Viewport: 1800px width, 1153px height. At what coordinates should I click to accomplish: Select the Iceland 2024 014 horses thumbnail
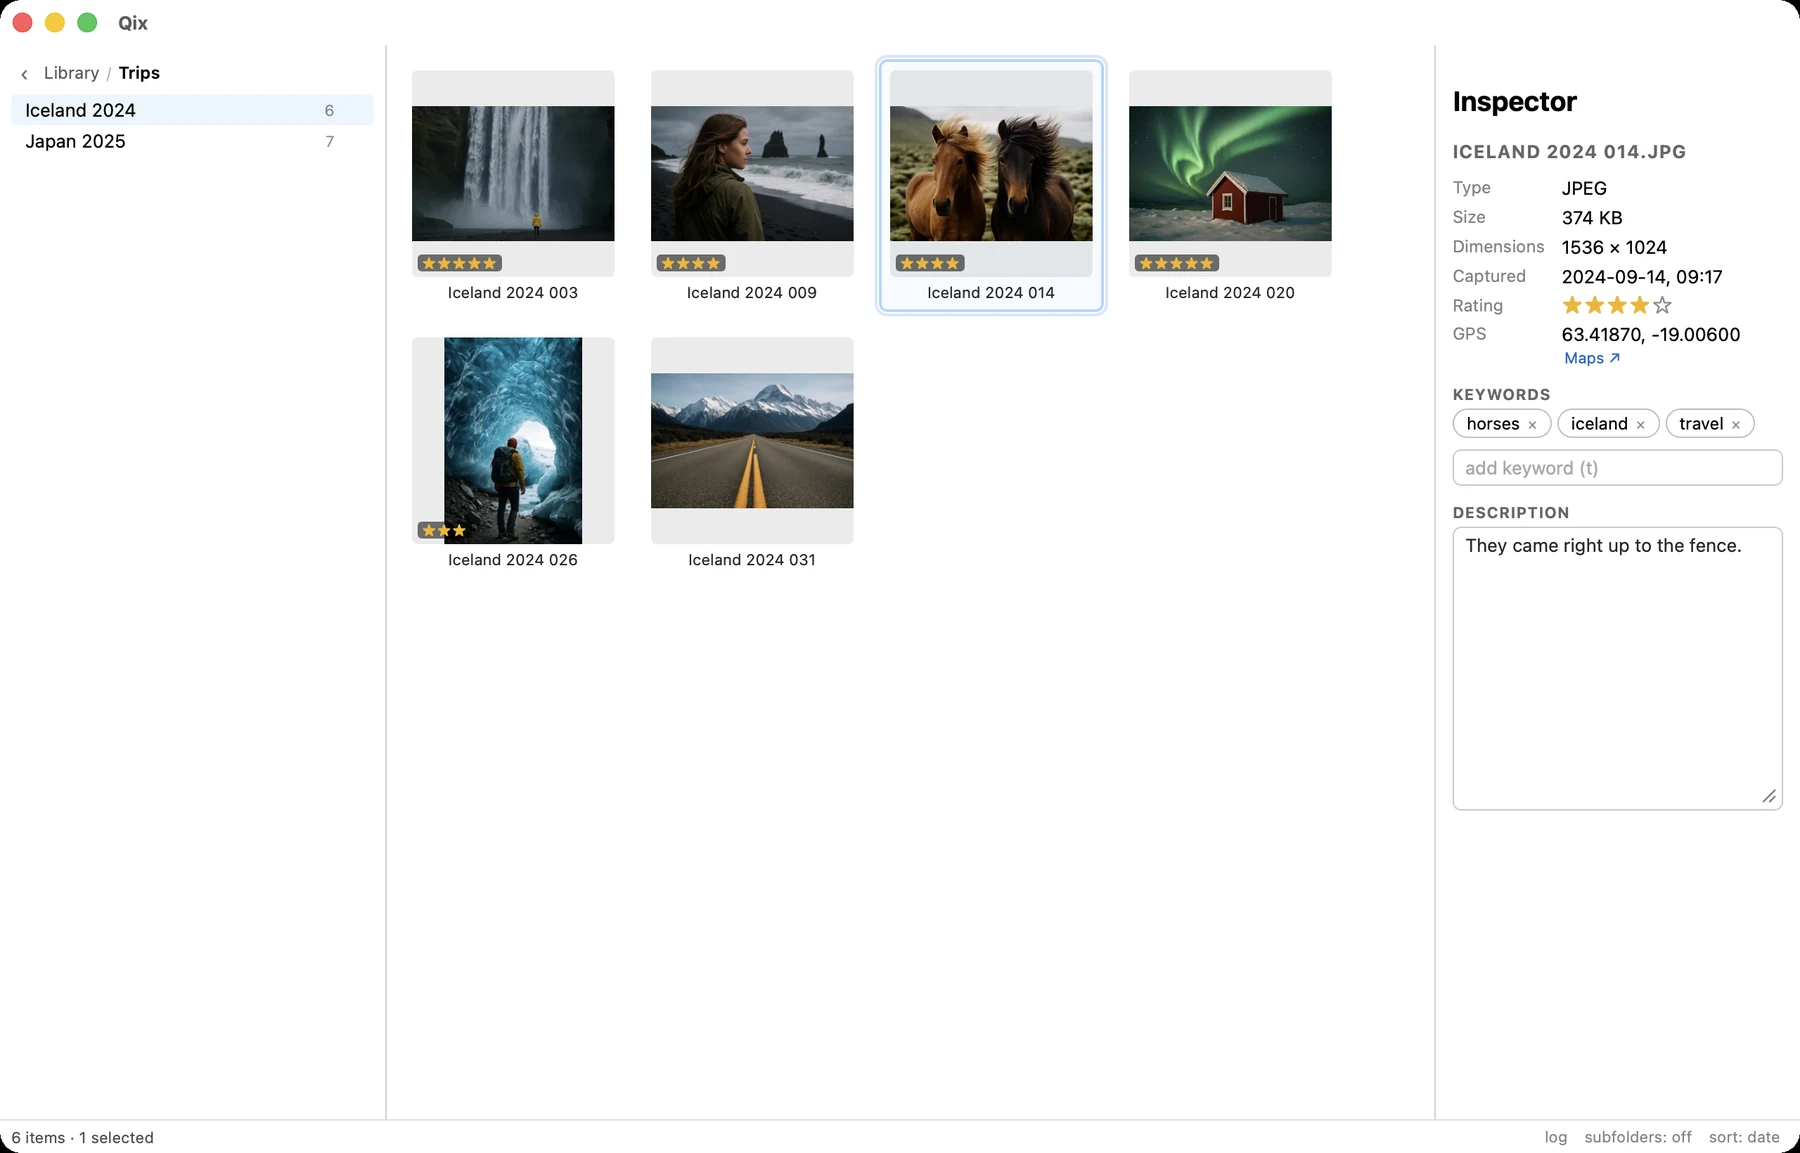991,173
